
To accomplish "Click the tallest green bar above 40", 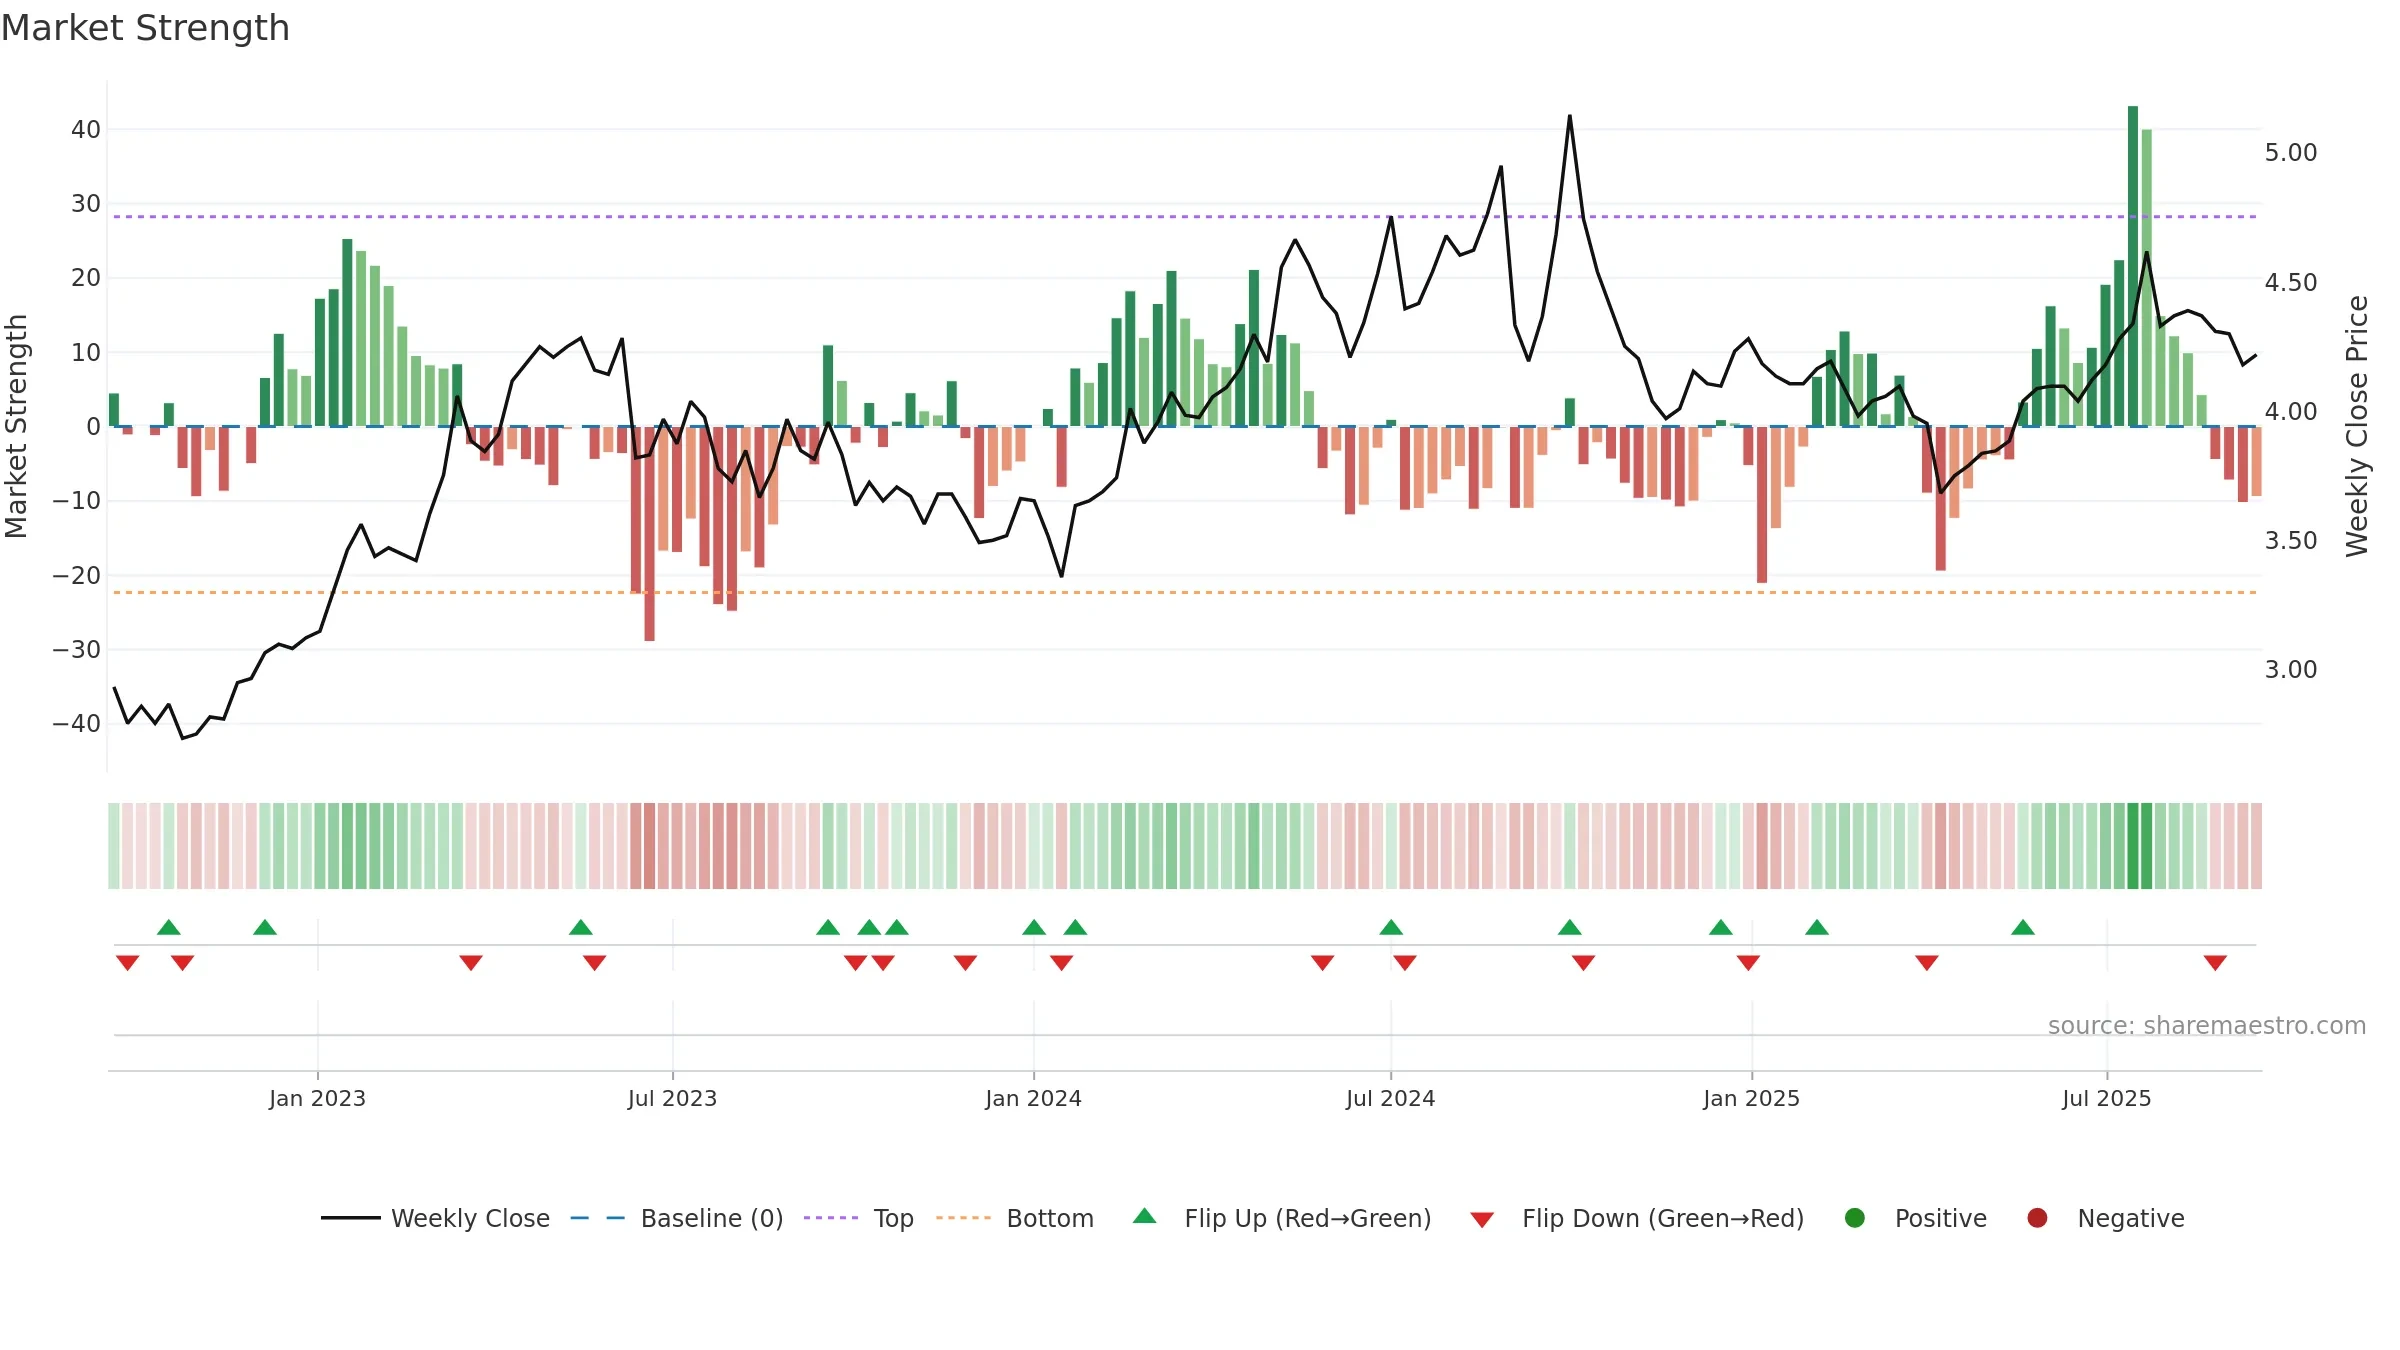I will (2133, 266).
